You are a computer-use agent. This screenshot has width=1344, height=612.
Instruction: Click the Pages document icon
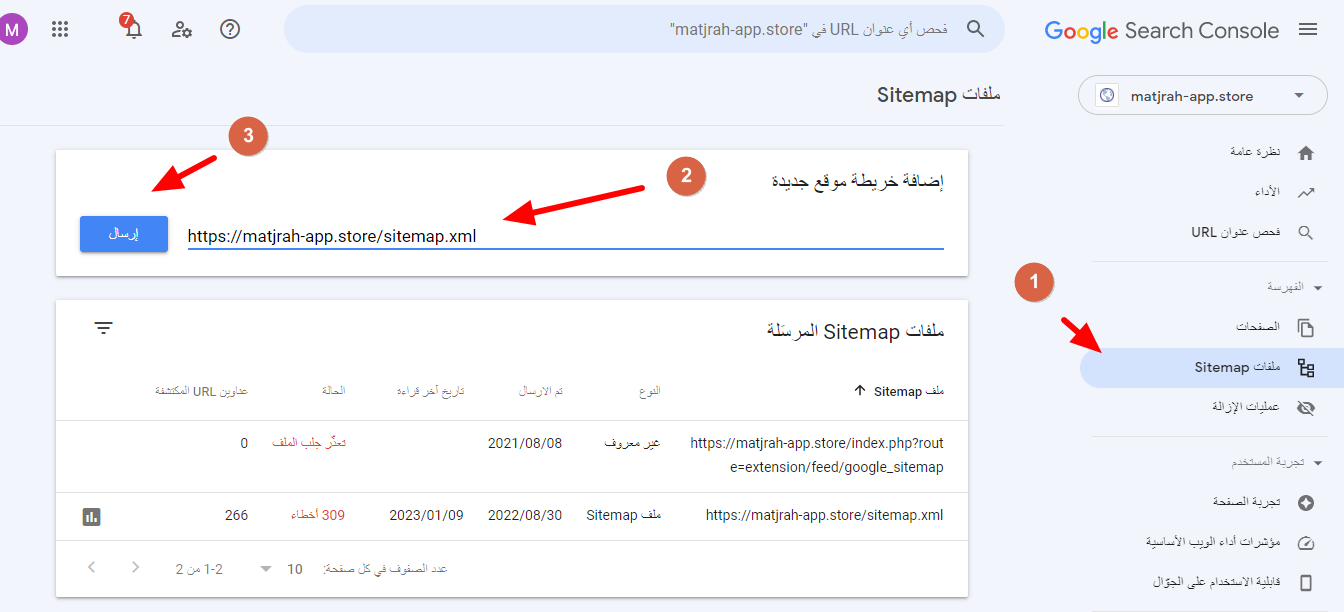(1305, 328)
